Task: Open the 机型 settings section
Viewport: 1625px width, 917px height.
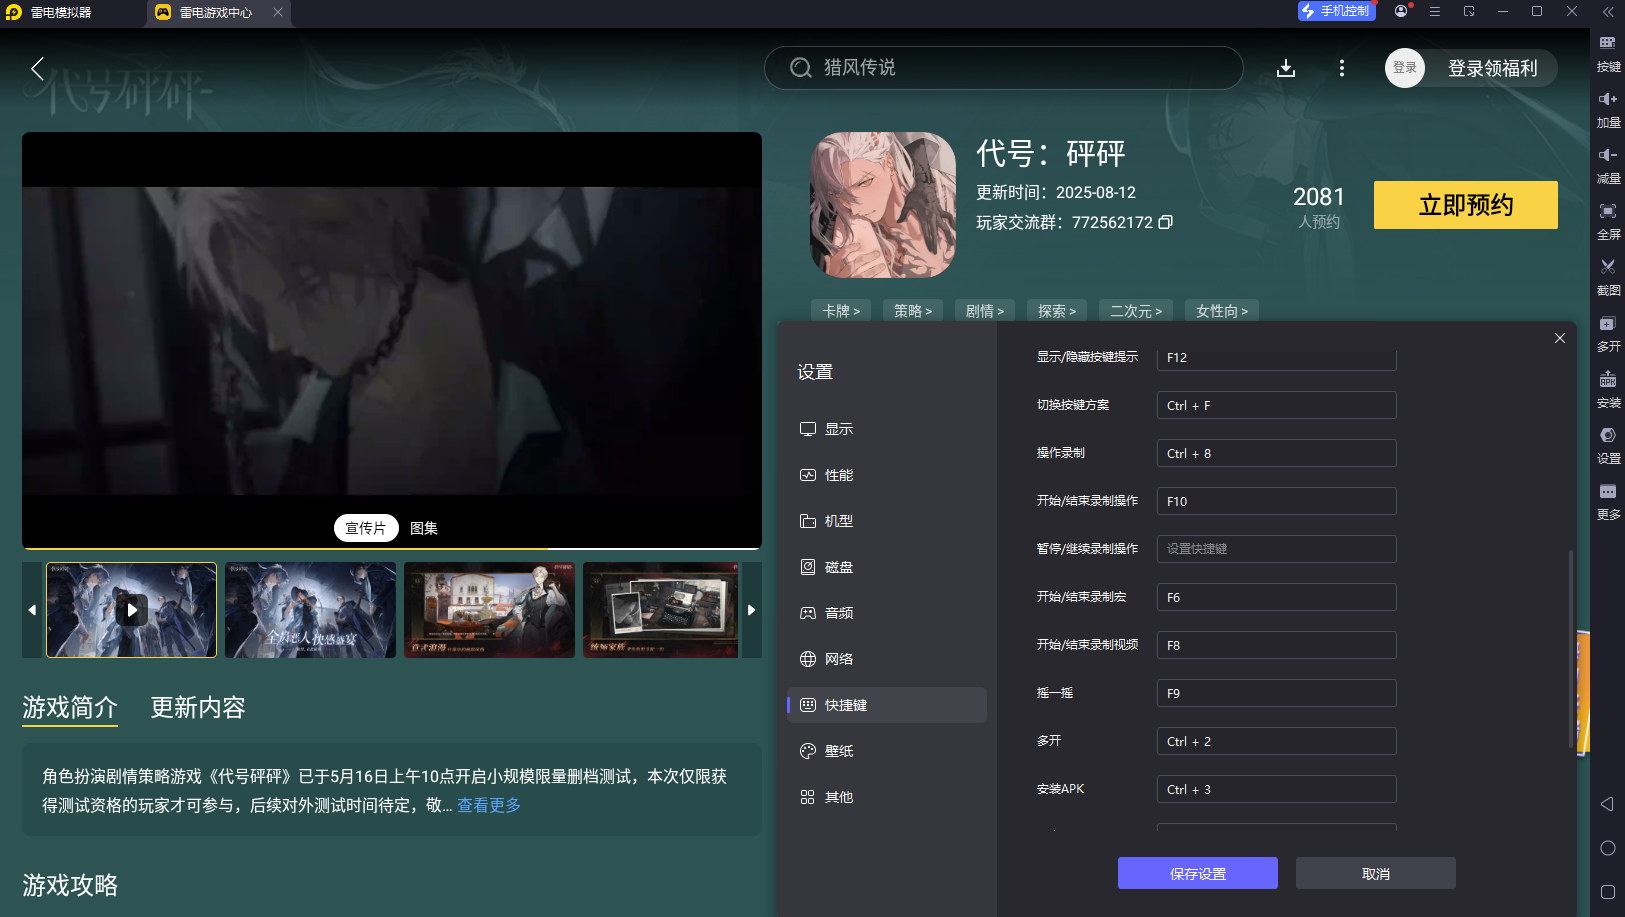Action: [887, 521]
